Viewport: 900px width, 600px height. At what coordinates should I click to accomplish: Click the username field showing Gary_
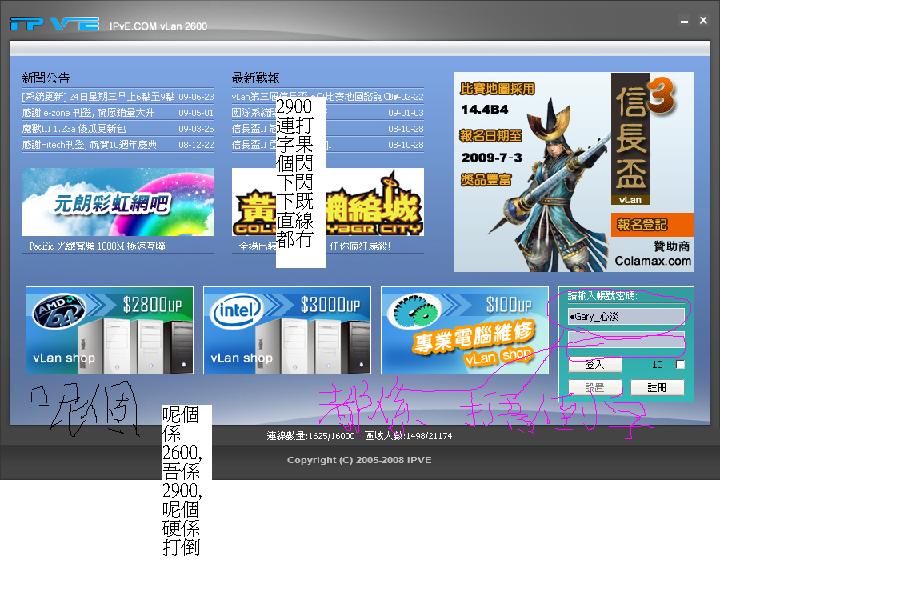tap(626, 316)
